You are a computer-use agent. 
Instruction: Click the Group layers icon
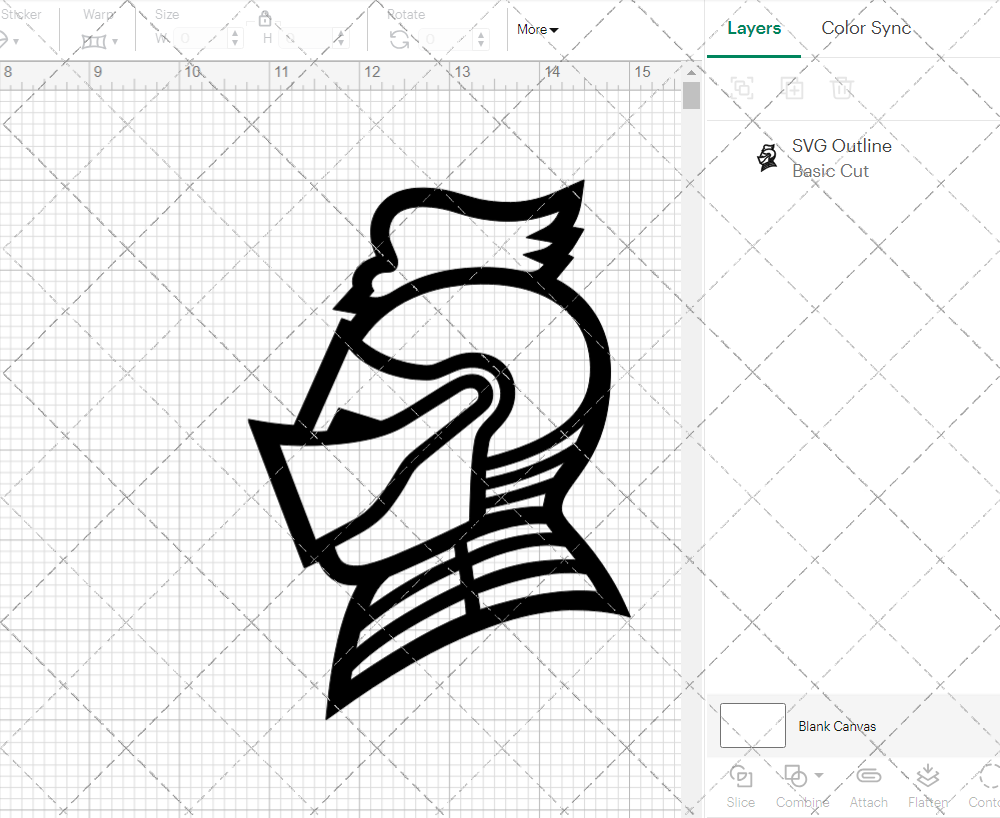coord(742,88)
